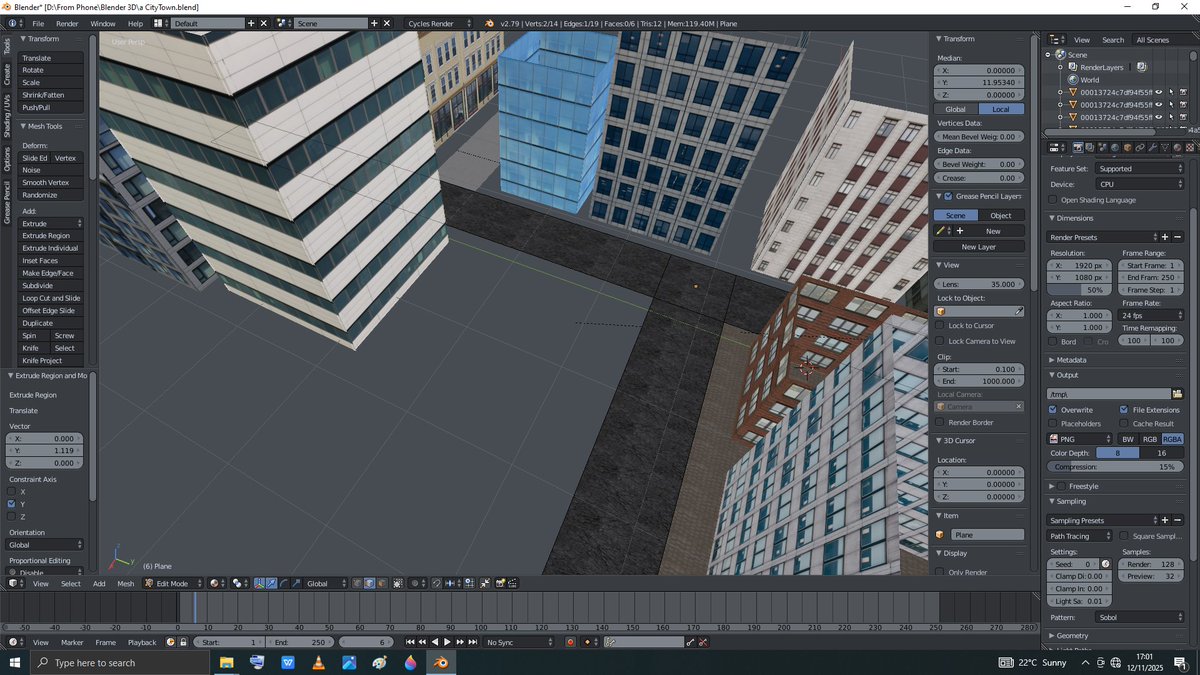
Task: Switch to Grease Pencil sidebar tab
Action: tap(6, 201)
